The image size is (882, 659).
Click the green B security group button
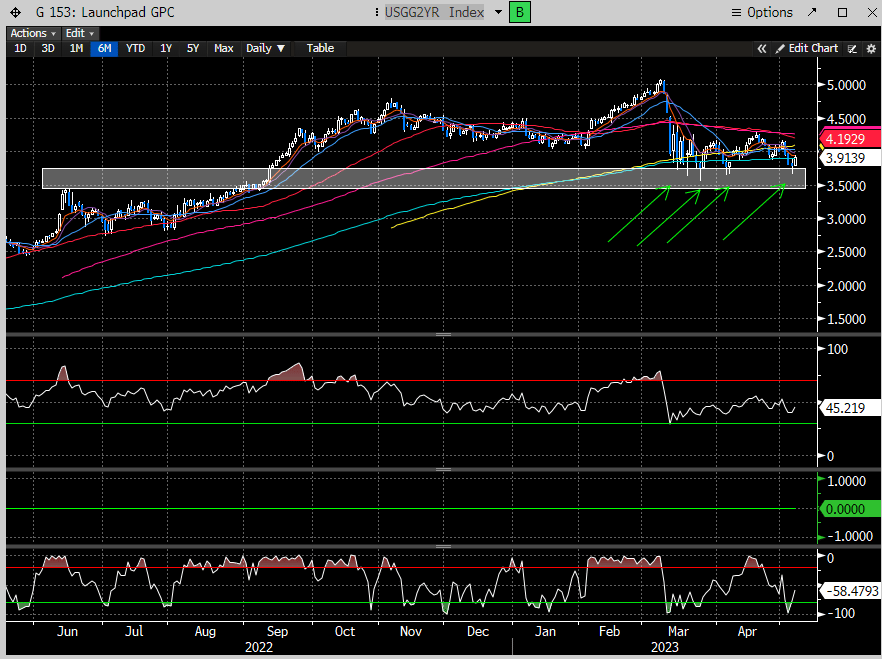520,13
